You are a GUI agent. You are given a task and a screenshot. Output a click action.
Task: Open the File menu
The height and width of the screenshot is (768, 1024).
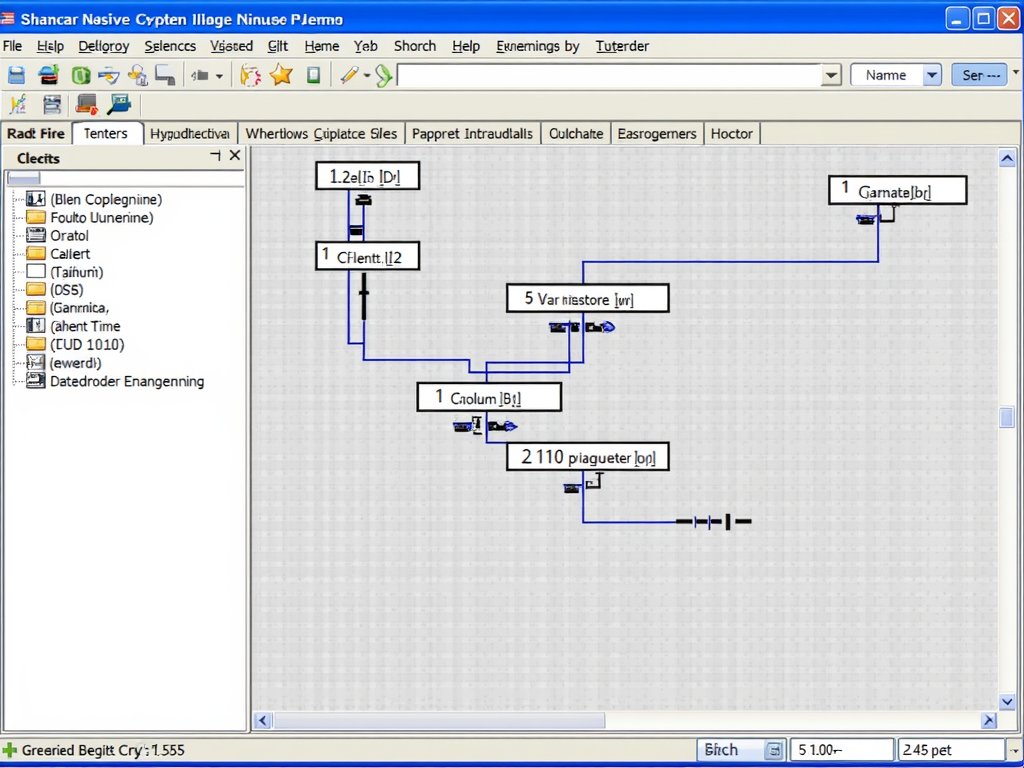[x=12, y=46]
